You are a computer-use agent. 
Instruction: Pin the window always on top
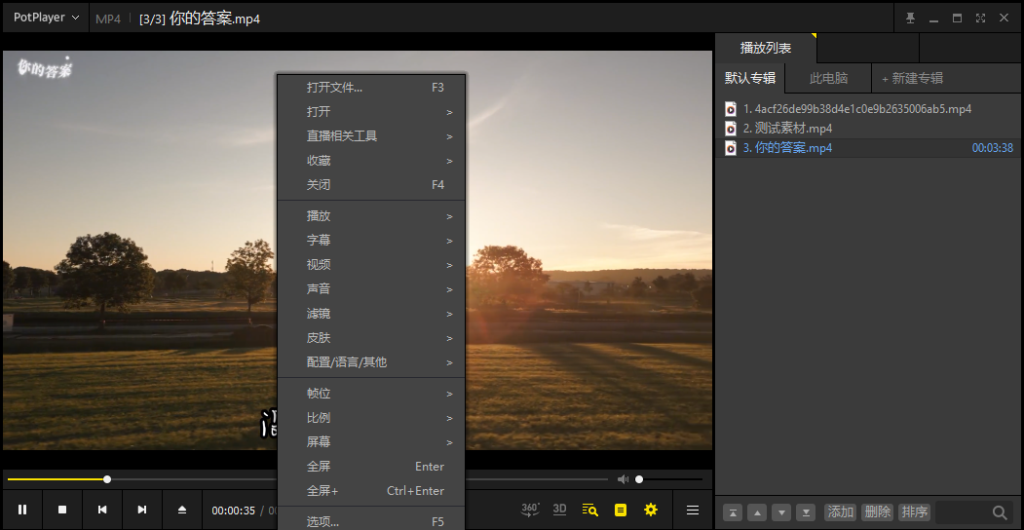tap(910, 18)
